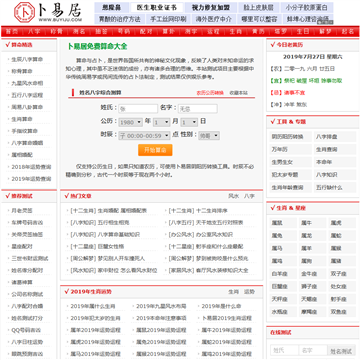Viewport: 360px width, 360px height.
Task: Switch to 八字 tab in 热门文章
Action: 249,196
